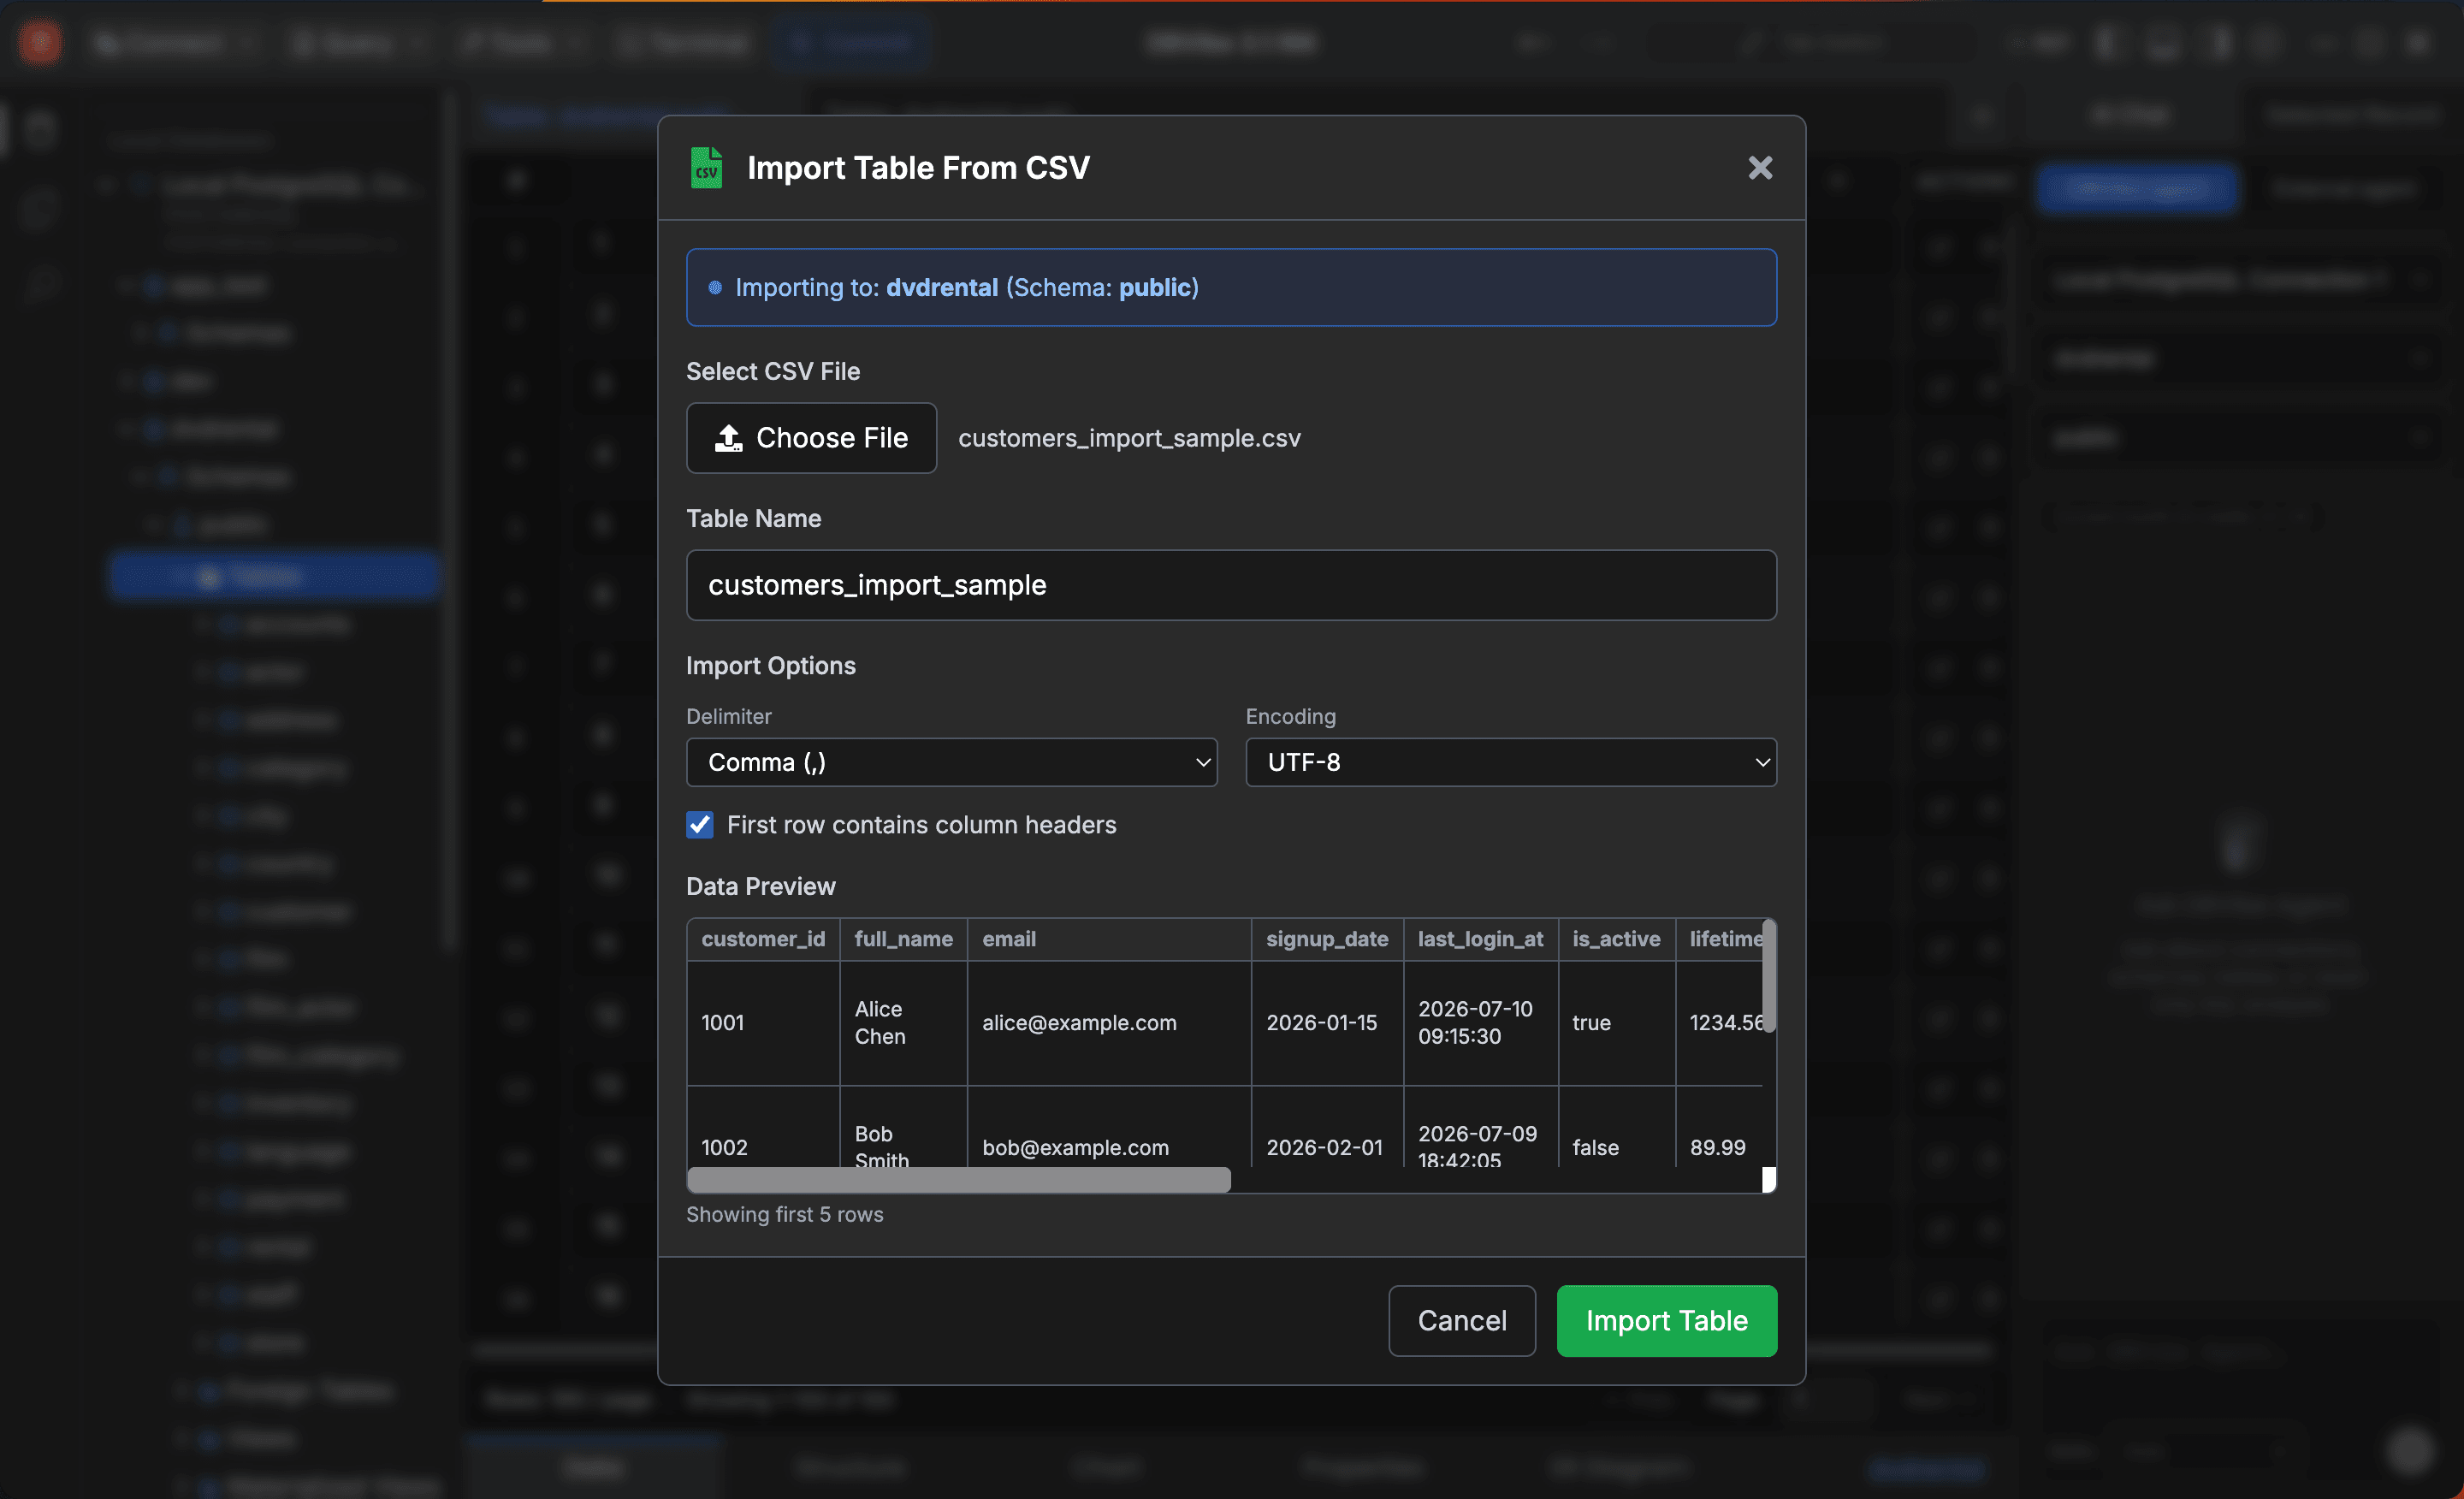This screenshot has width=2464, height=1499.
Task: Click the green CSV file icon in dialog header
Action: click(707, 168)
